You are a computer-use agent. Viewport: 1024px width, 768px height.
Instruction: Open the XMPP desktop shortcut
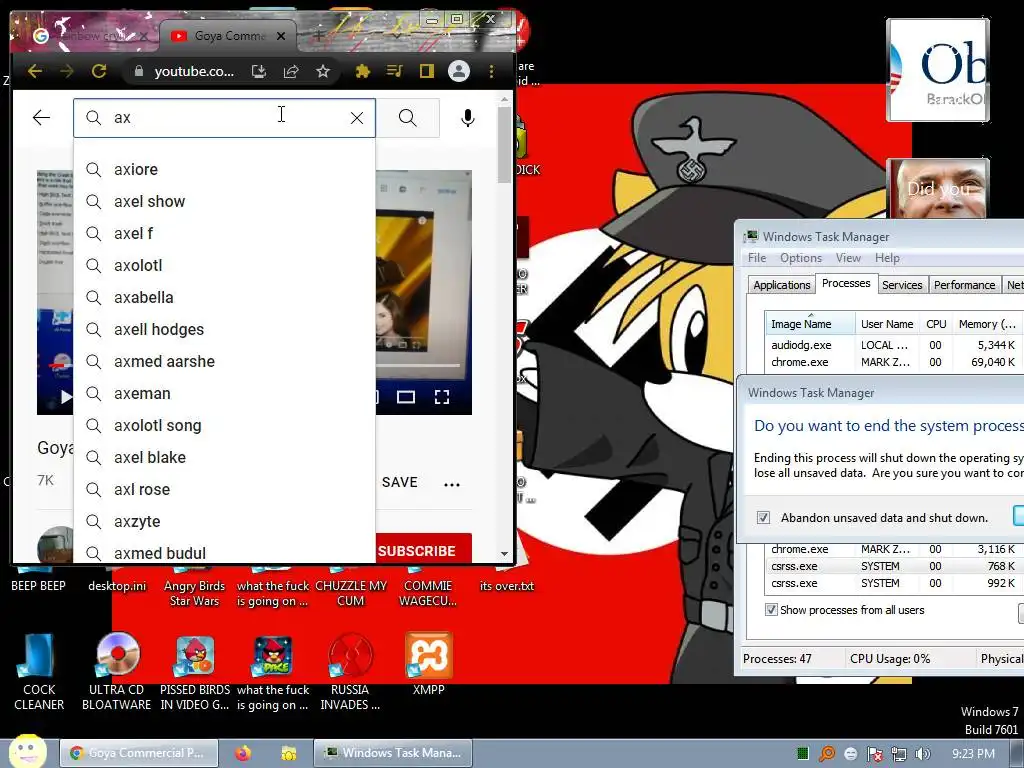[x=428, y=665]
